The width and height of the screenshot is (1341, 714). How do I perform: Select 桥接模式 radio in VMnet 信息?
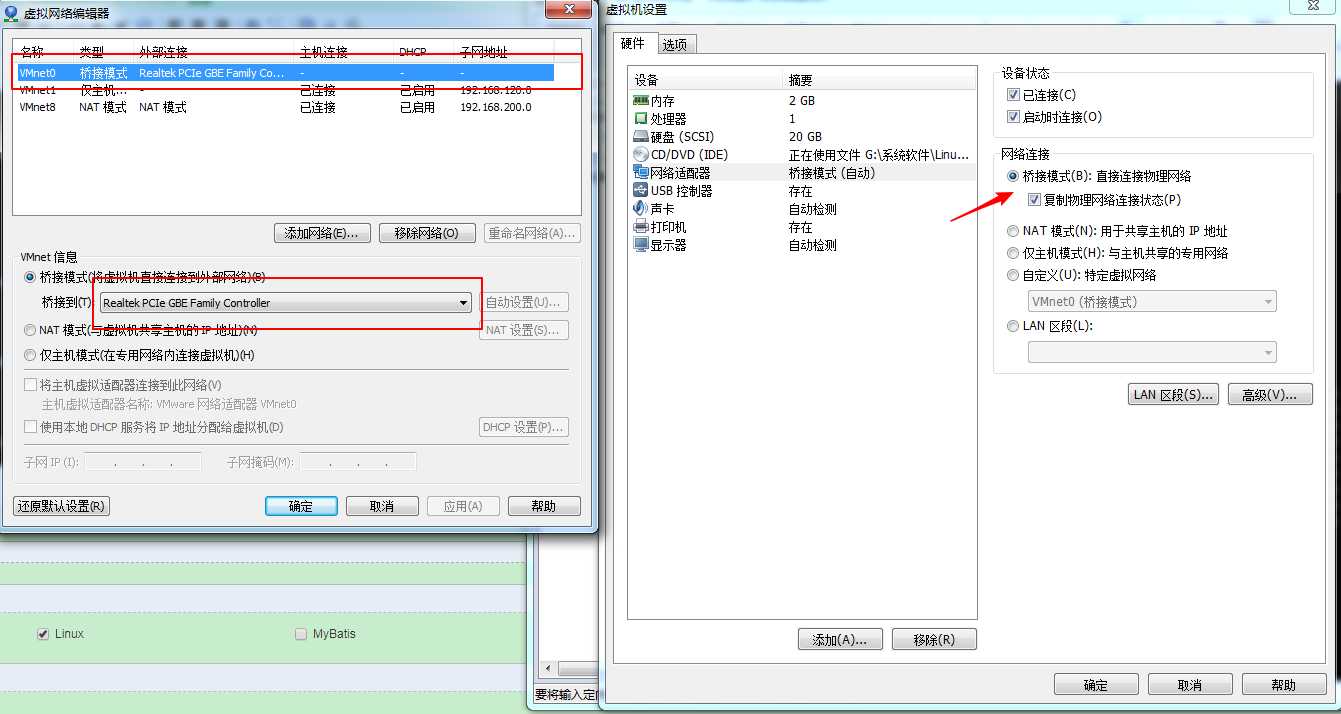click(x=29, y=277)
